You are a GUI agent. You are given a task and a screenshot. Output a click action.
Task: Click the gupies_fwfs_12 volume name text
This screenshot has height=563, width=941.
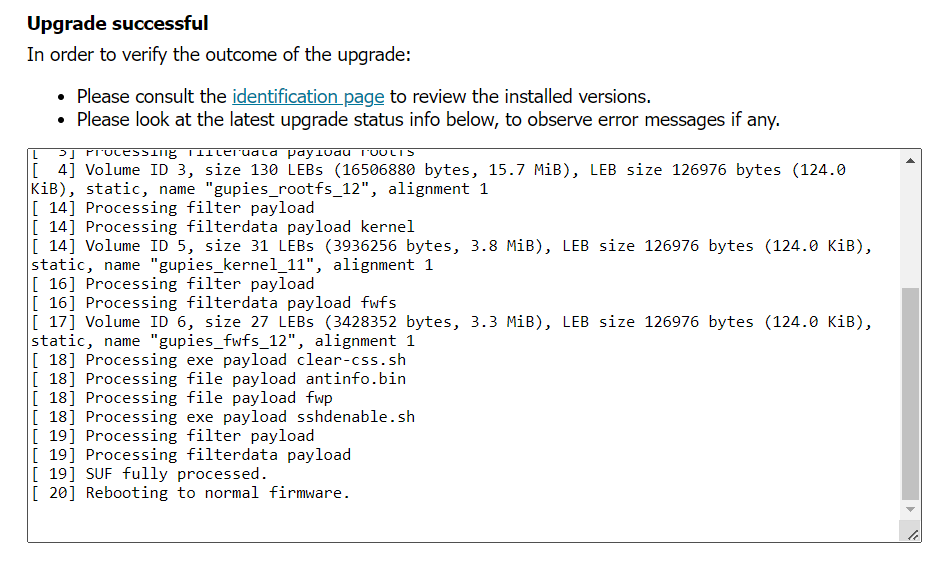click(x=227, y=341)
